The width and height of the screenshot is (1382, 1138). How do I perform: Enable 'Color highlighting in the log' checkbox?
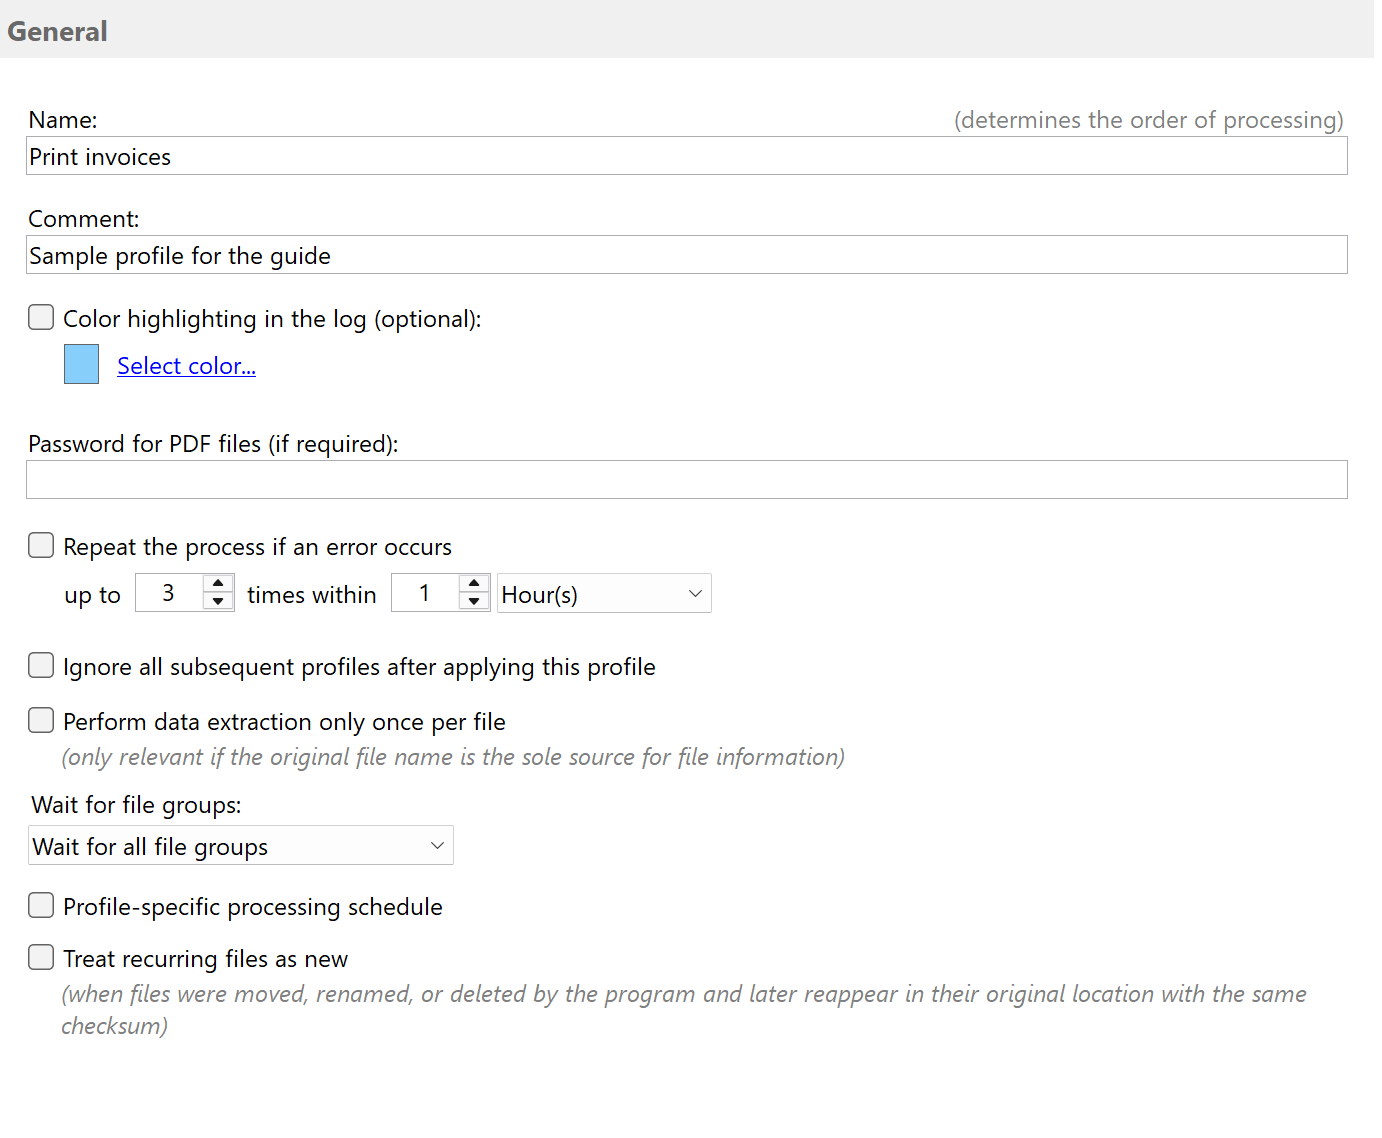(x=41, y=317)
